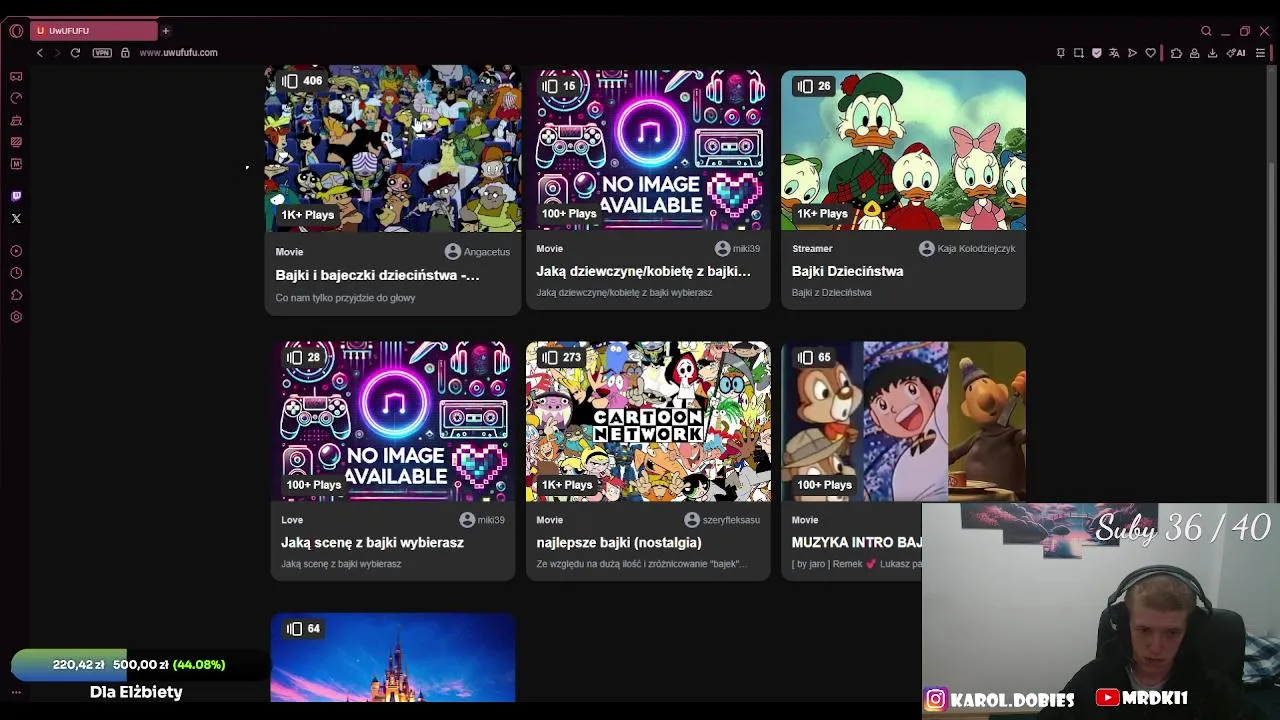
Task: Open Bajki i bajeczki dzieciństwa thumbnail
Action: (x=393, y=149)
